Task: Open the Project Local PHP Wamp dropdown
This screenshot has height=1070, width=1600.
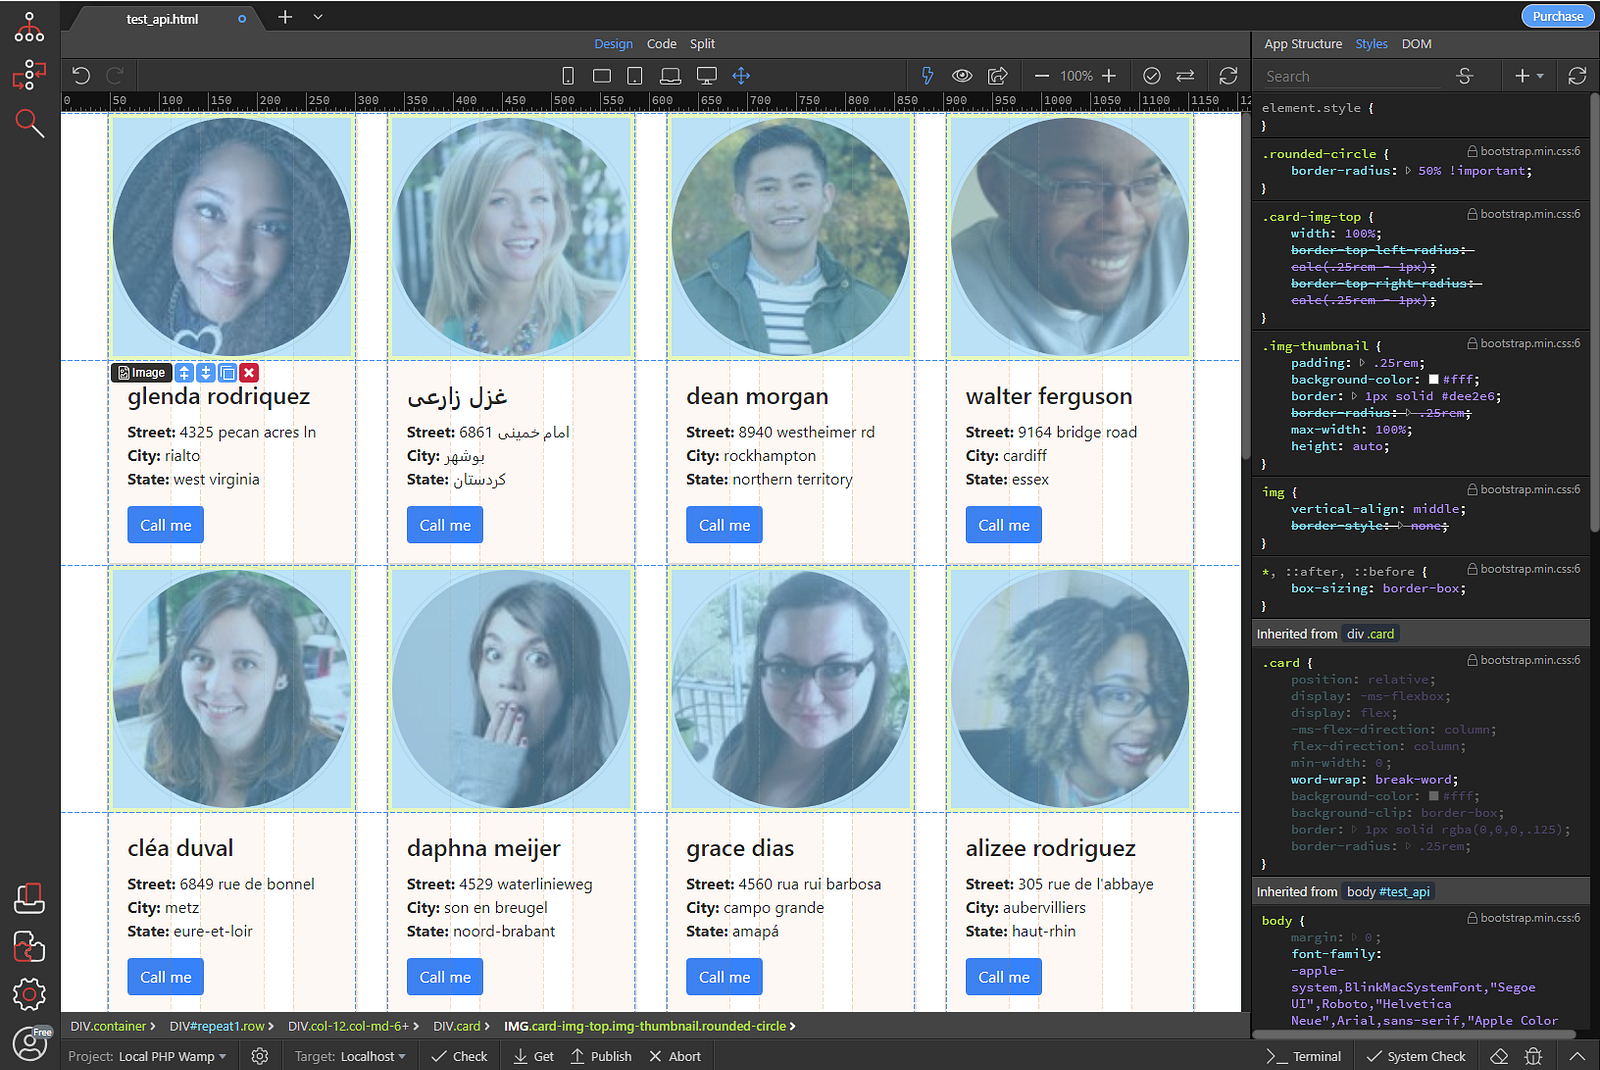Action: [171, 1056]
